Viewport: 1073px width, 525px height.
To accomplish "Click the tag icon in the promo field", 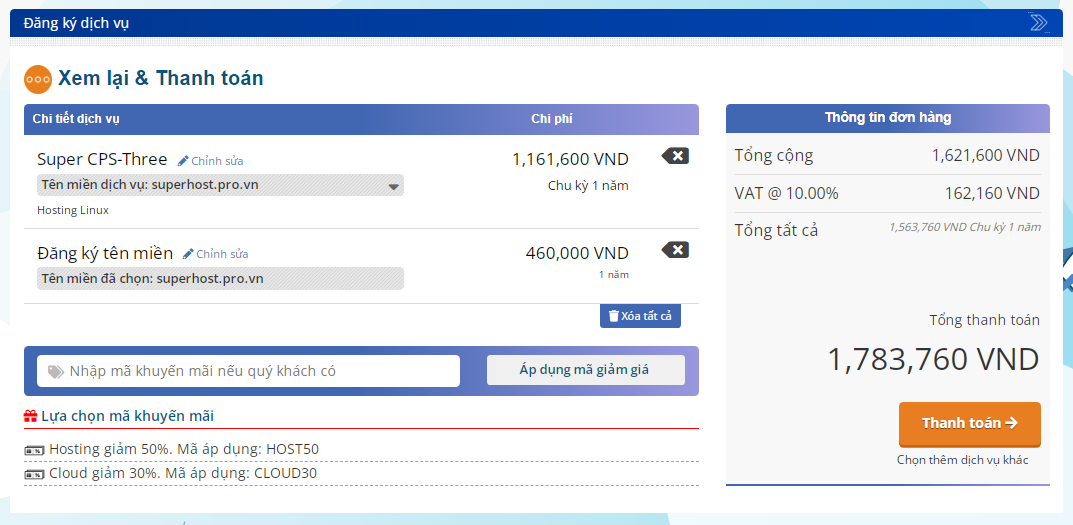I will [55, 371].
